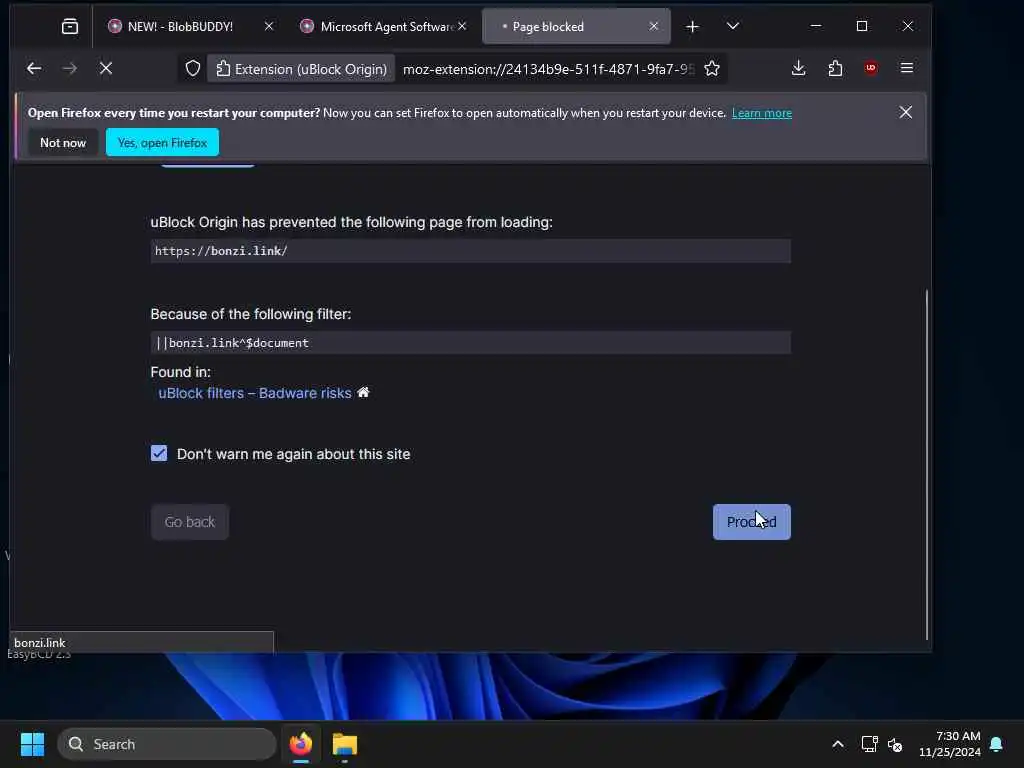Image resolution: width=1024 pixels, height=768 pixels.
Task: Open a new tab with the plus icon
Action: tap(692, 27)
